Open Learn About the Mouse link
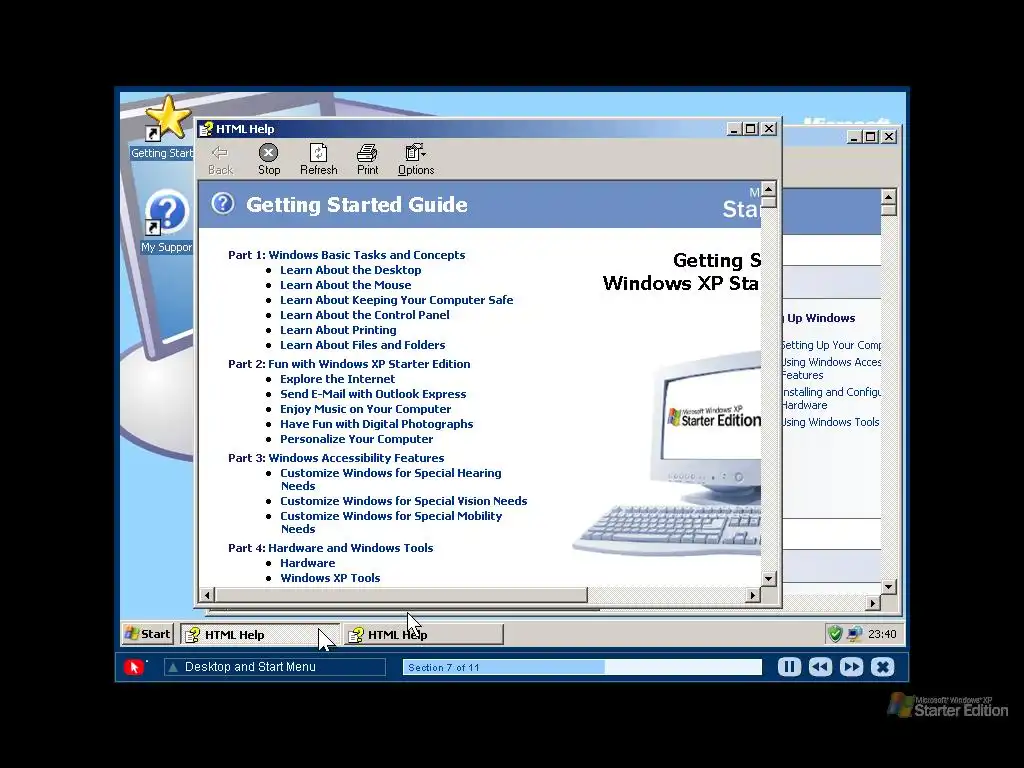The width and height of the screenshot is (1024, 768). 345,285
